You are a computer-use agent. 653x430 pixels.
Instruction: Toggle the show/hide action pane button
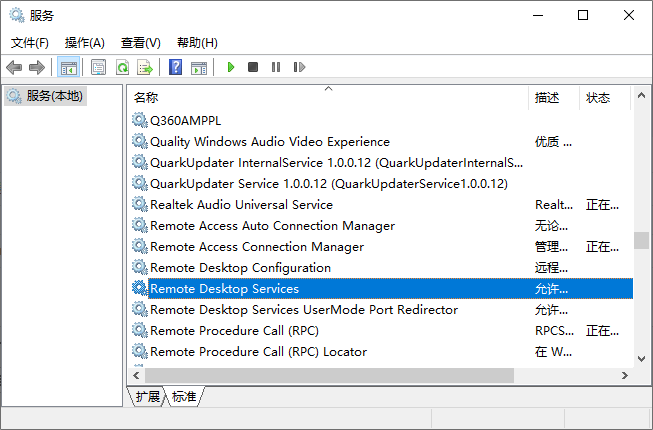click(x=198, y=67)
